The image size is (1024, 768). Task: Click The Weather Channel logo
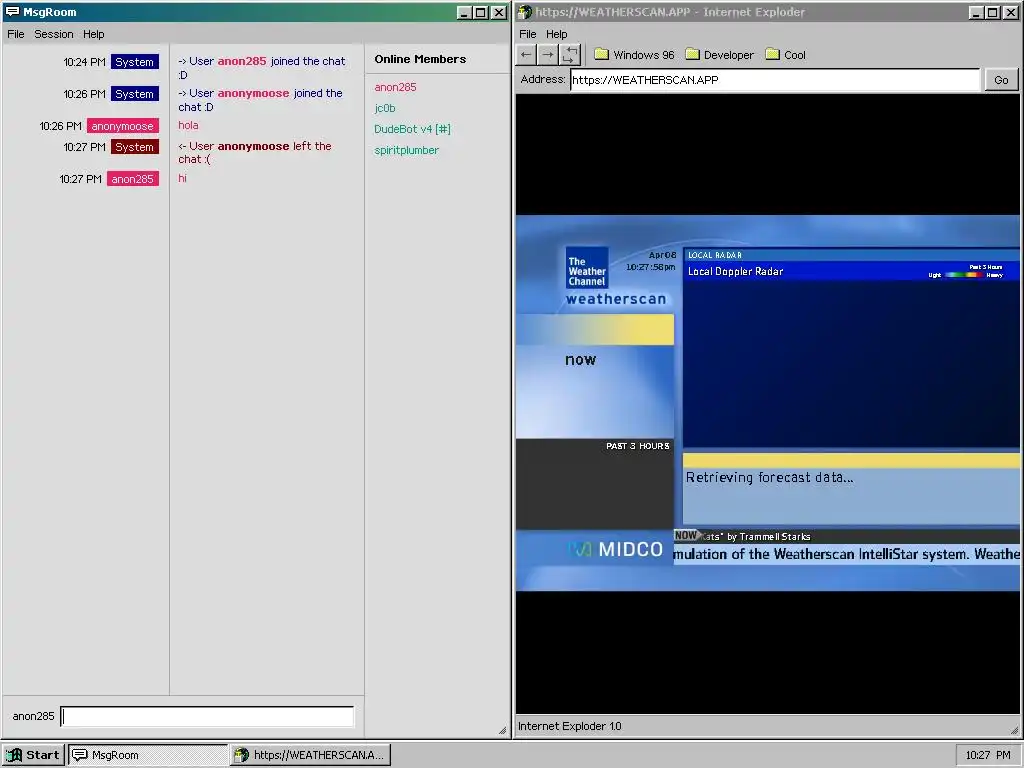coord(586,268)
